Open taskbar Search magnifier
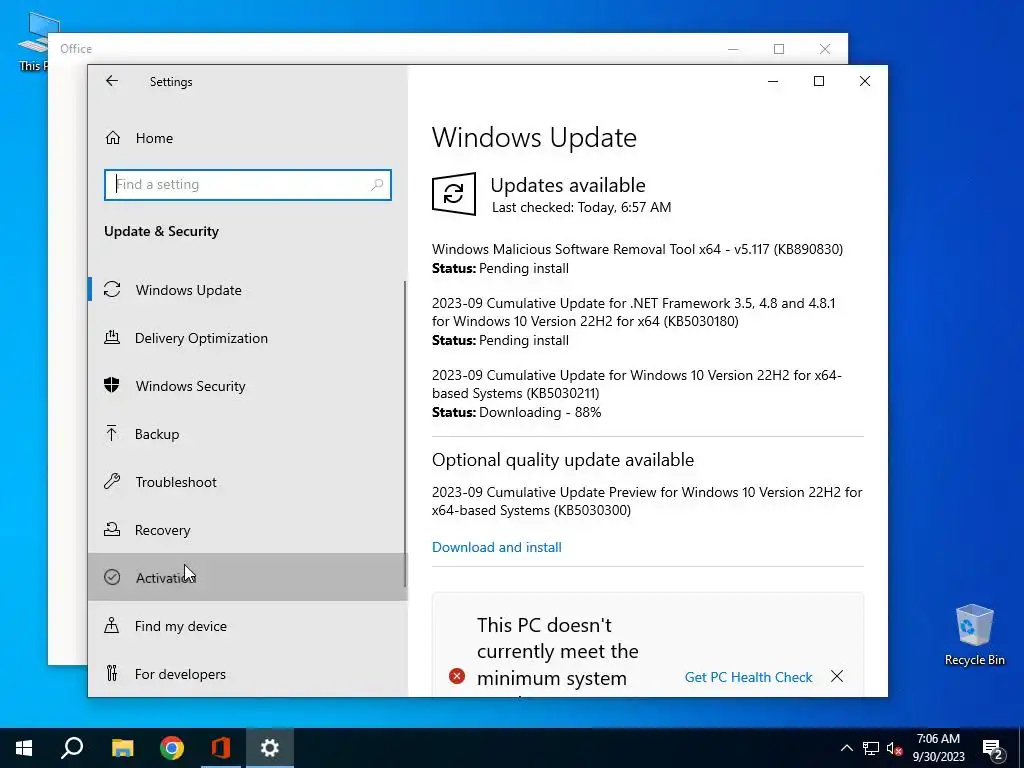The width and height of the screenshot is (1024, 768). 72,748
